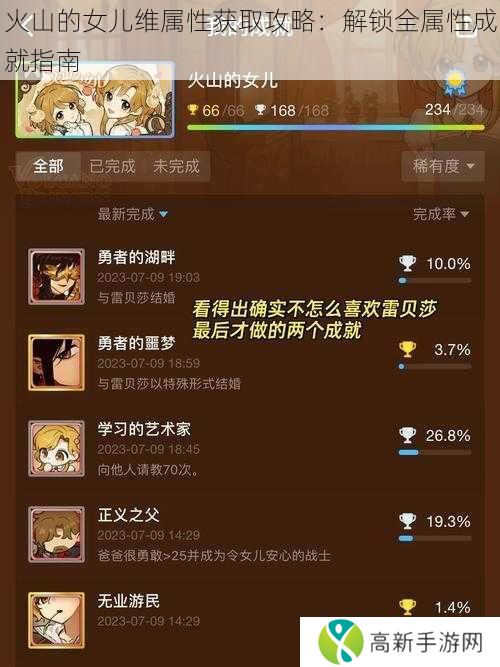
Task: Expand the 完成率 sort dropdown
Action: (441, 214)
